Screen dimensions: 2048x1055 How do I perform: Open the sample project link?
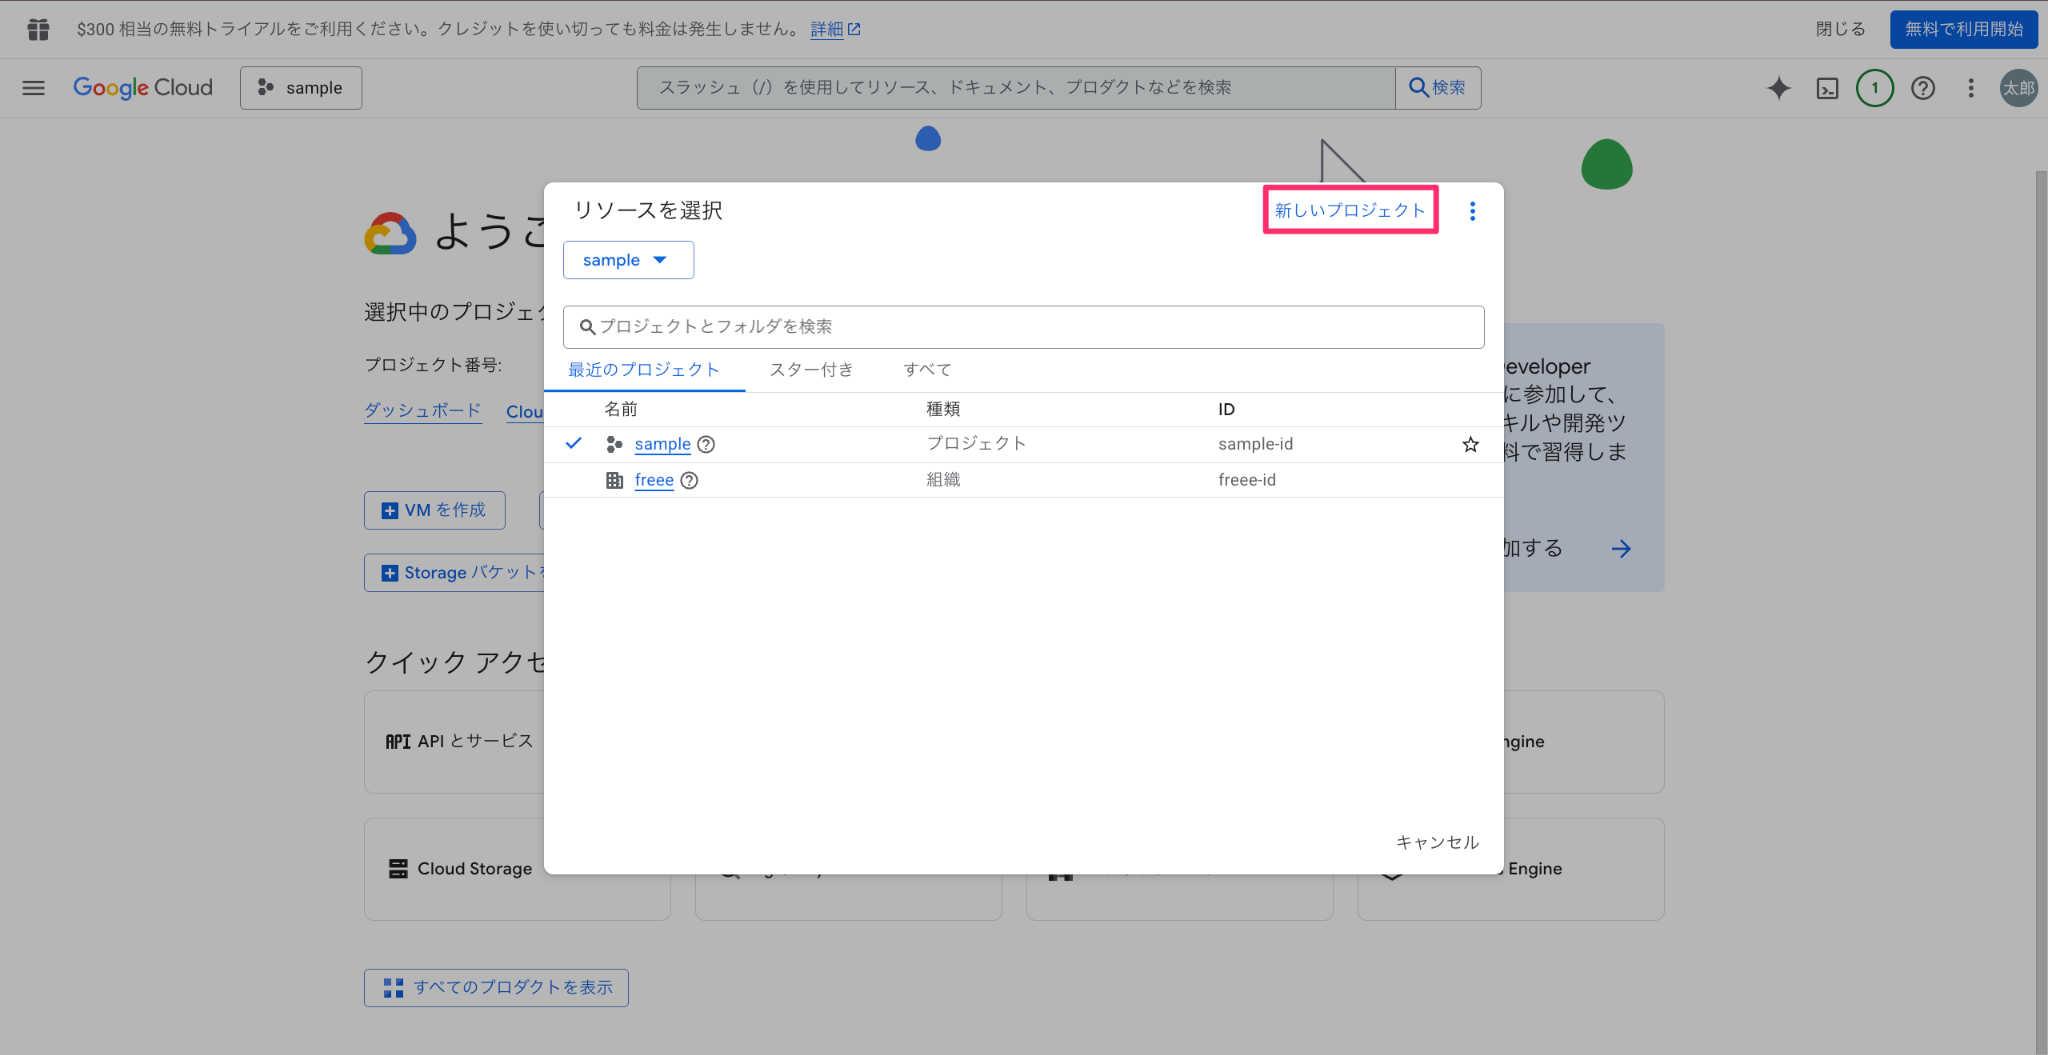click(x=662, y=444)
